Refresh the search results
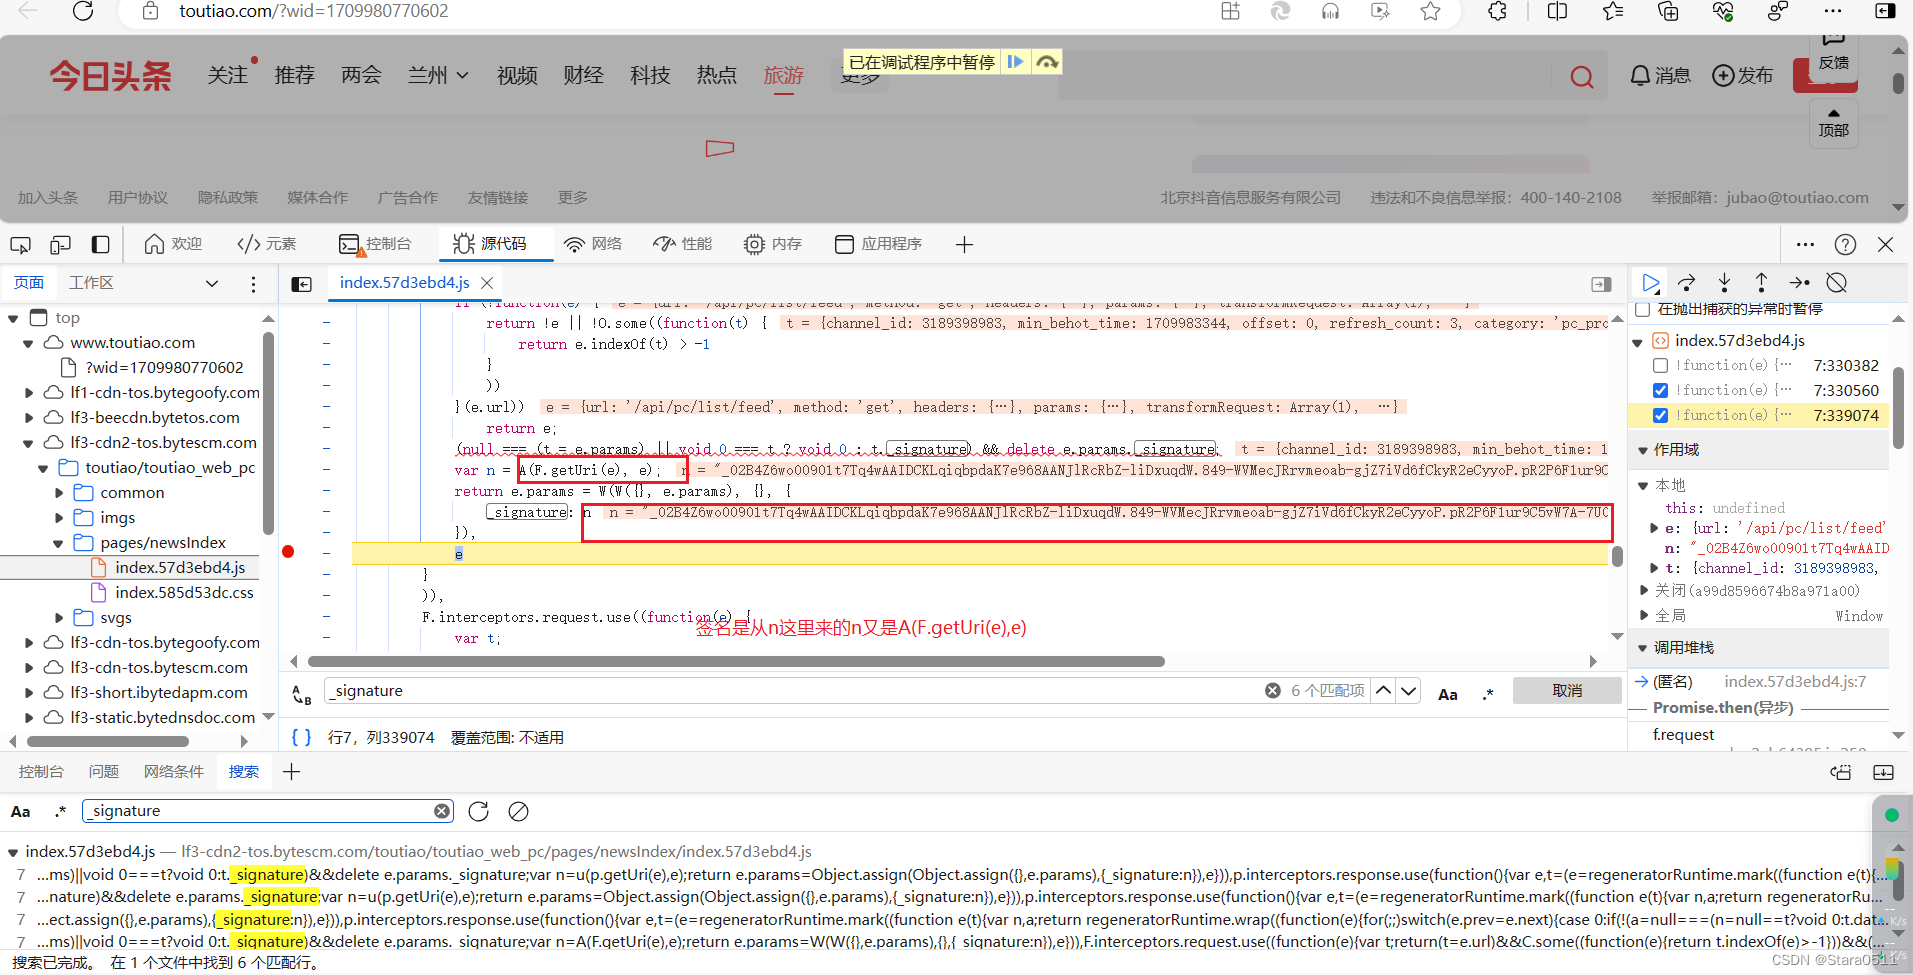Image resolution: width=1913 pixels, height=975 pixels. 478,811
